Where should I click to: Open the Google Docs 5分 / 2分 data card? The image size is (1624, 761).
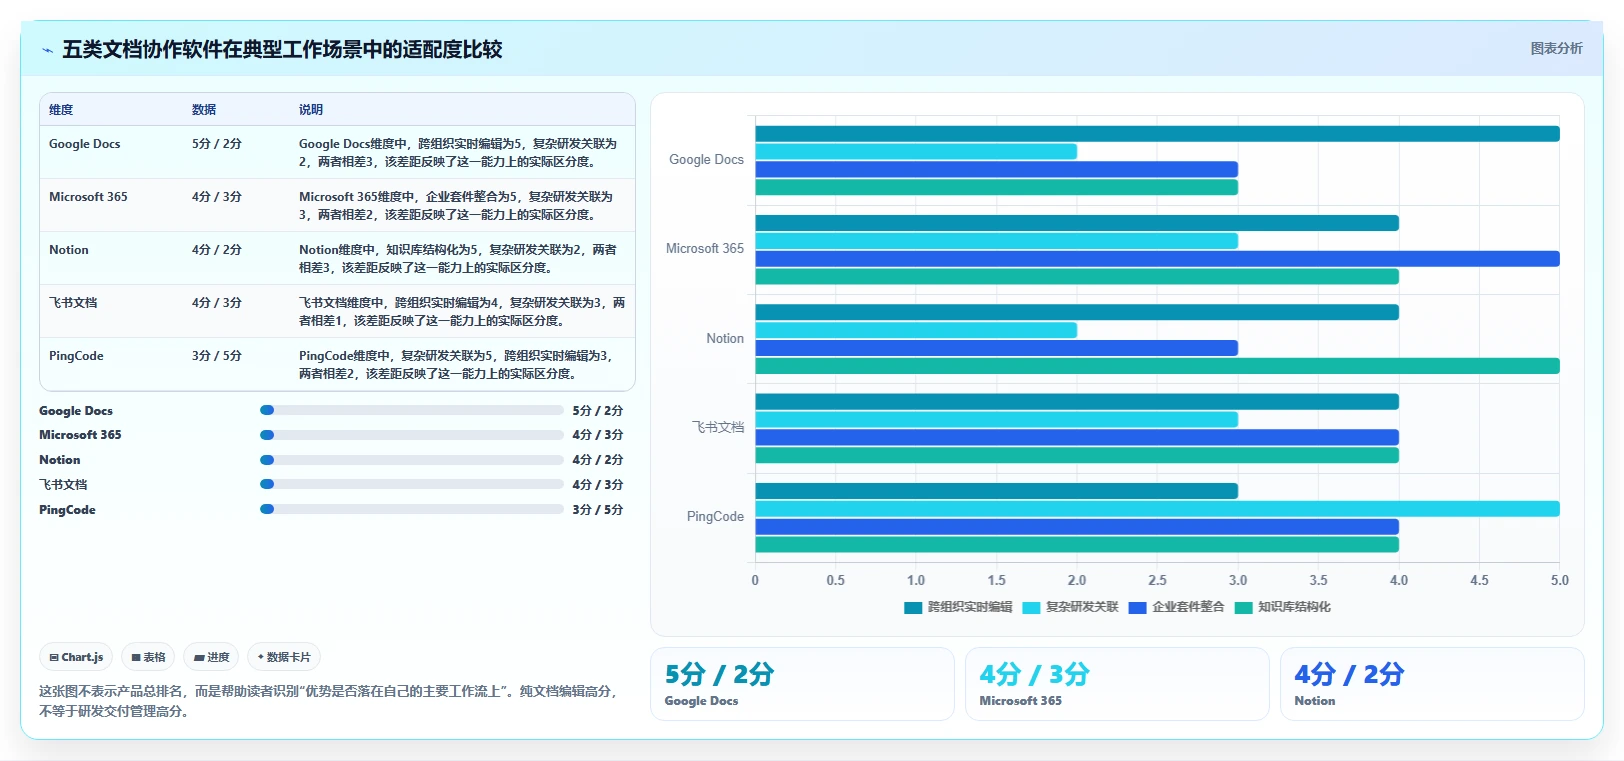pyautogui.click(x=802, y=684)
